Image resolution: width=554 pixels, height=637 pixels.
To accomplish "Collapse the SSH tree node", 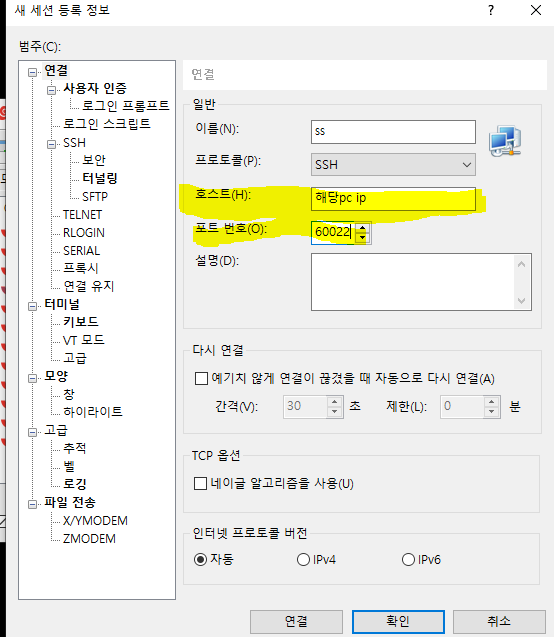I will (51, 144).
